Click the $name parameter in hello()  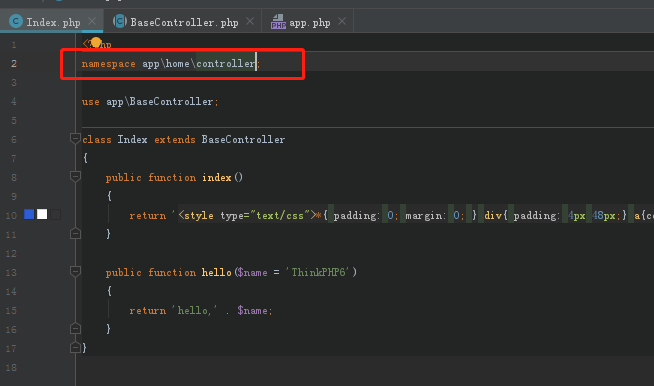coord(252,272)
